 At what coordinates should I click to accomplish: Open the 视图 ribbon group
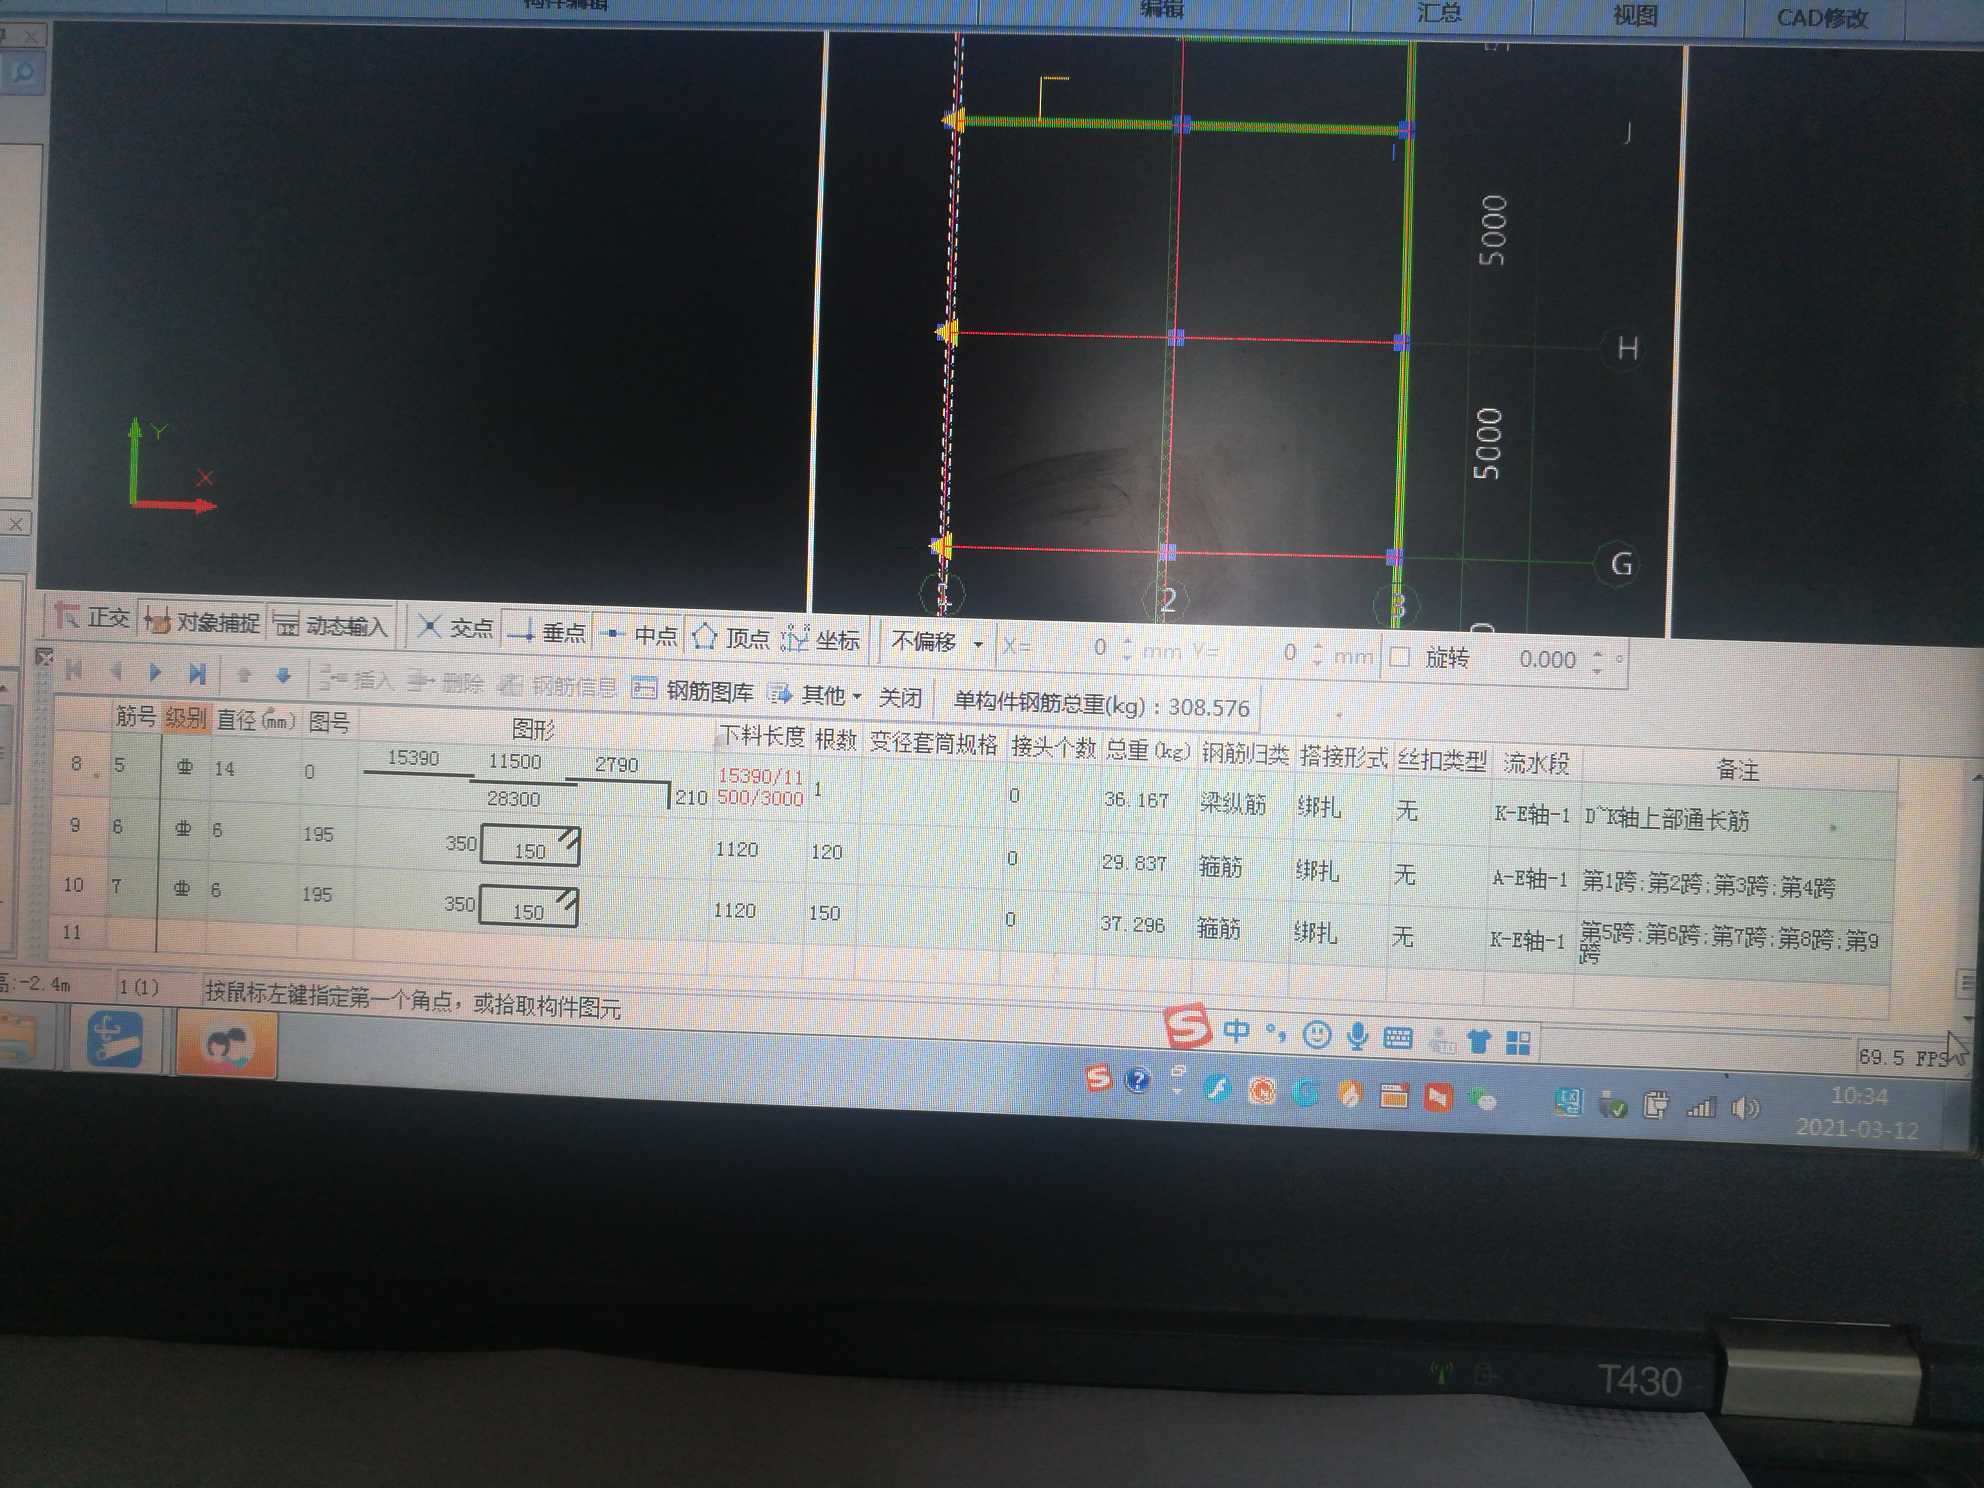pyautogui.click(x=1635, y=15)
